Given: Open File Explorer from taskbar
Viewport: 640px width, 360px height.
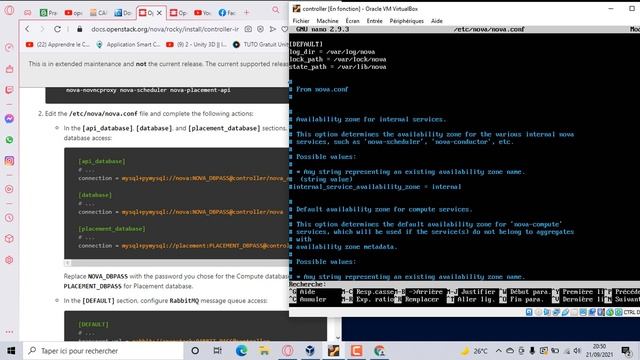Looking at the screenshot, I should pos(264,351).
